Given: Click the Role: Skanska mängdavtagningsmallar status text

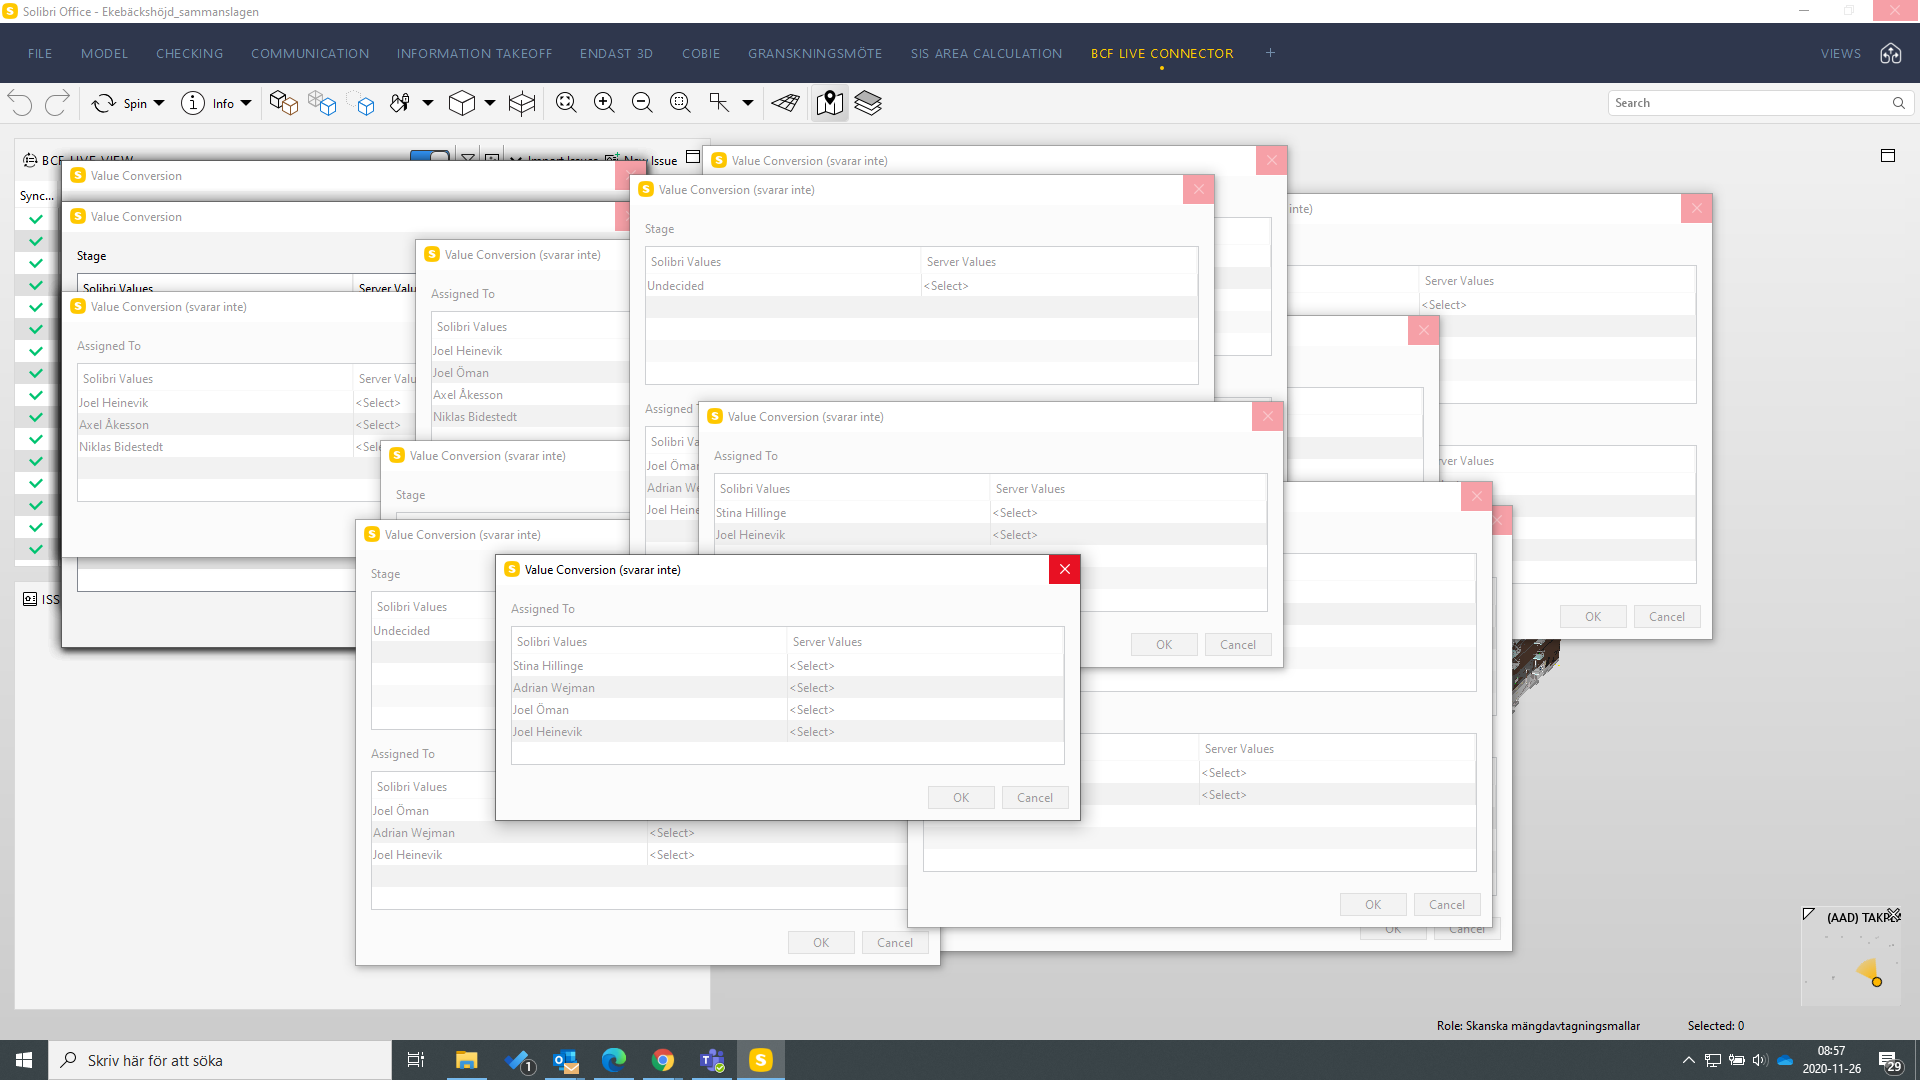Looking at the screenshot, I should (x=1538, y=1026).
